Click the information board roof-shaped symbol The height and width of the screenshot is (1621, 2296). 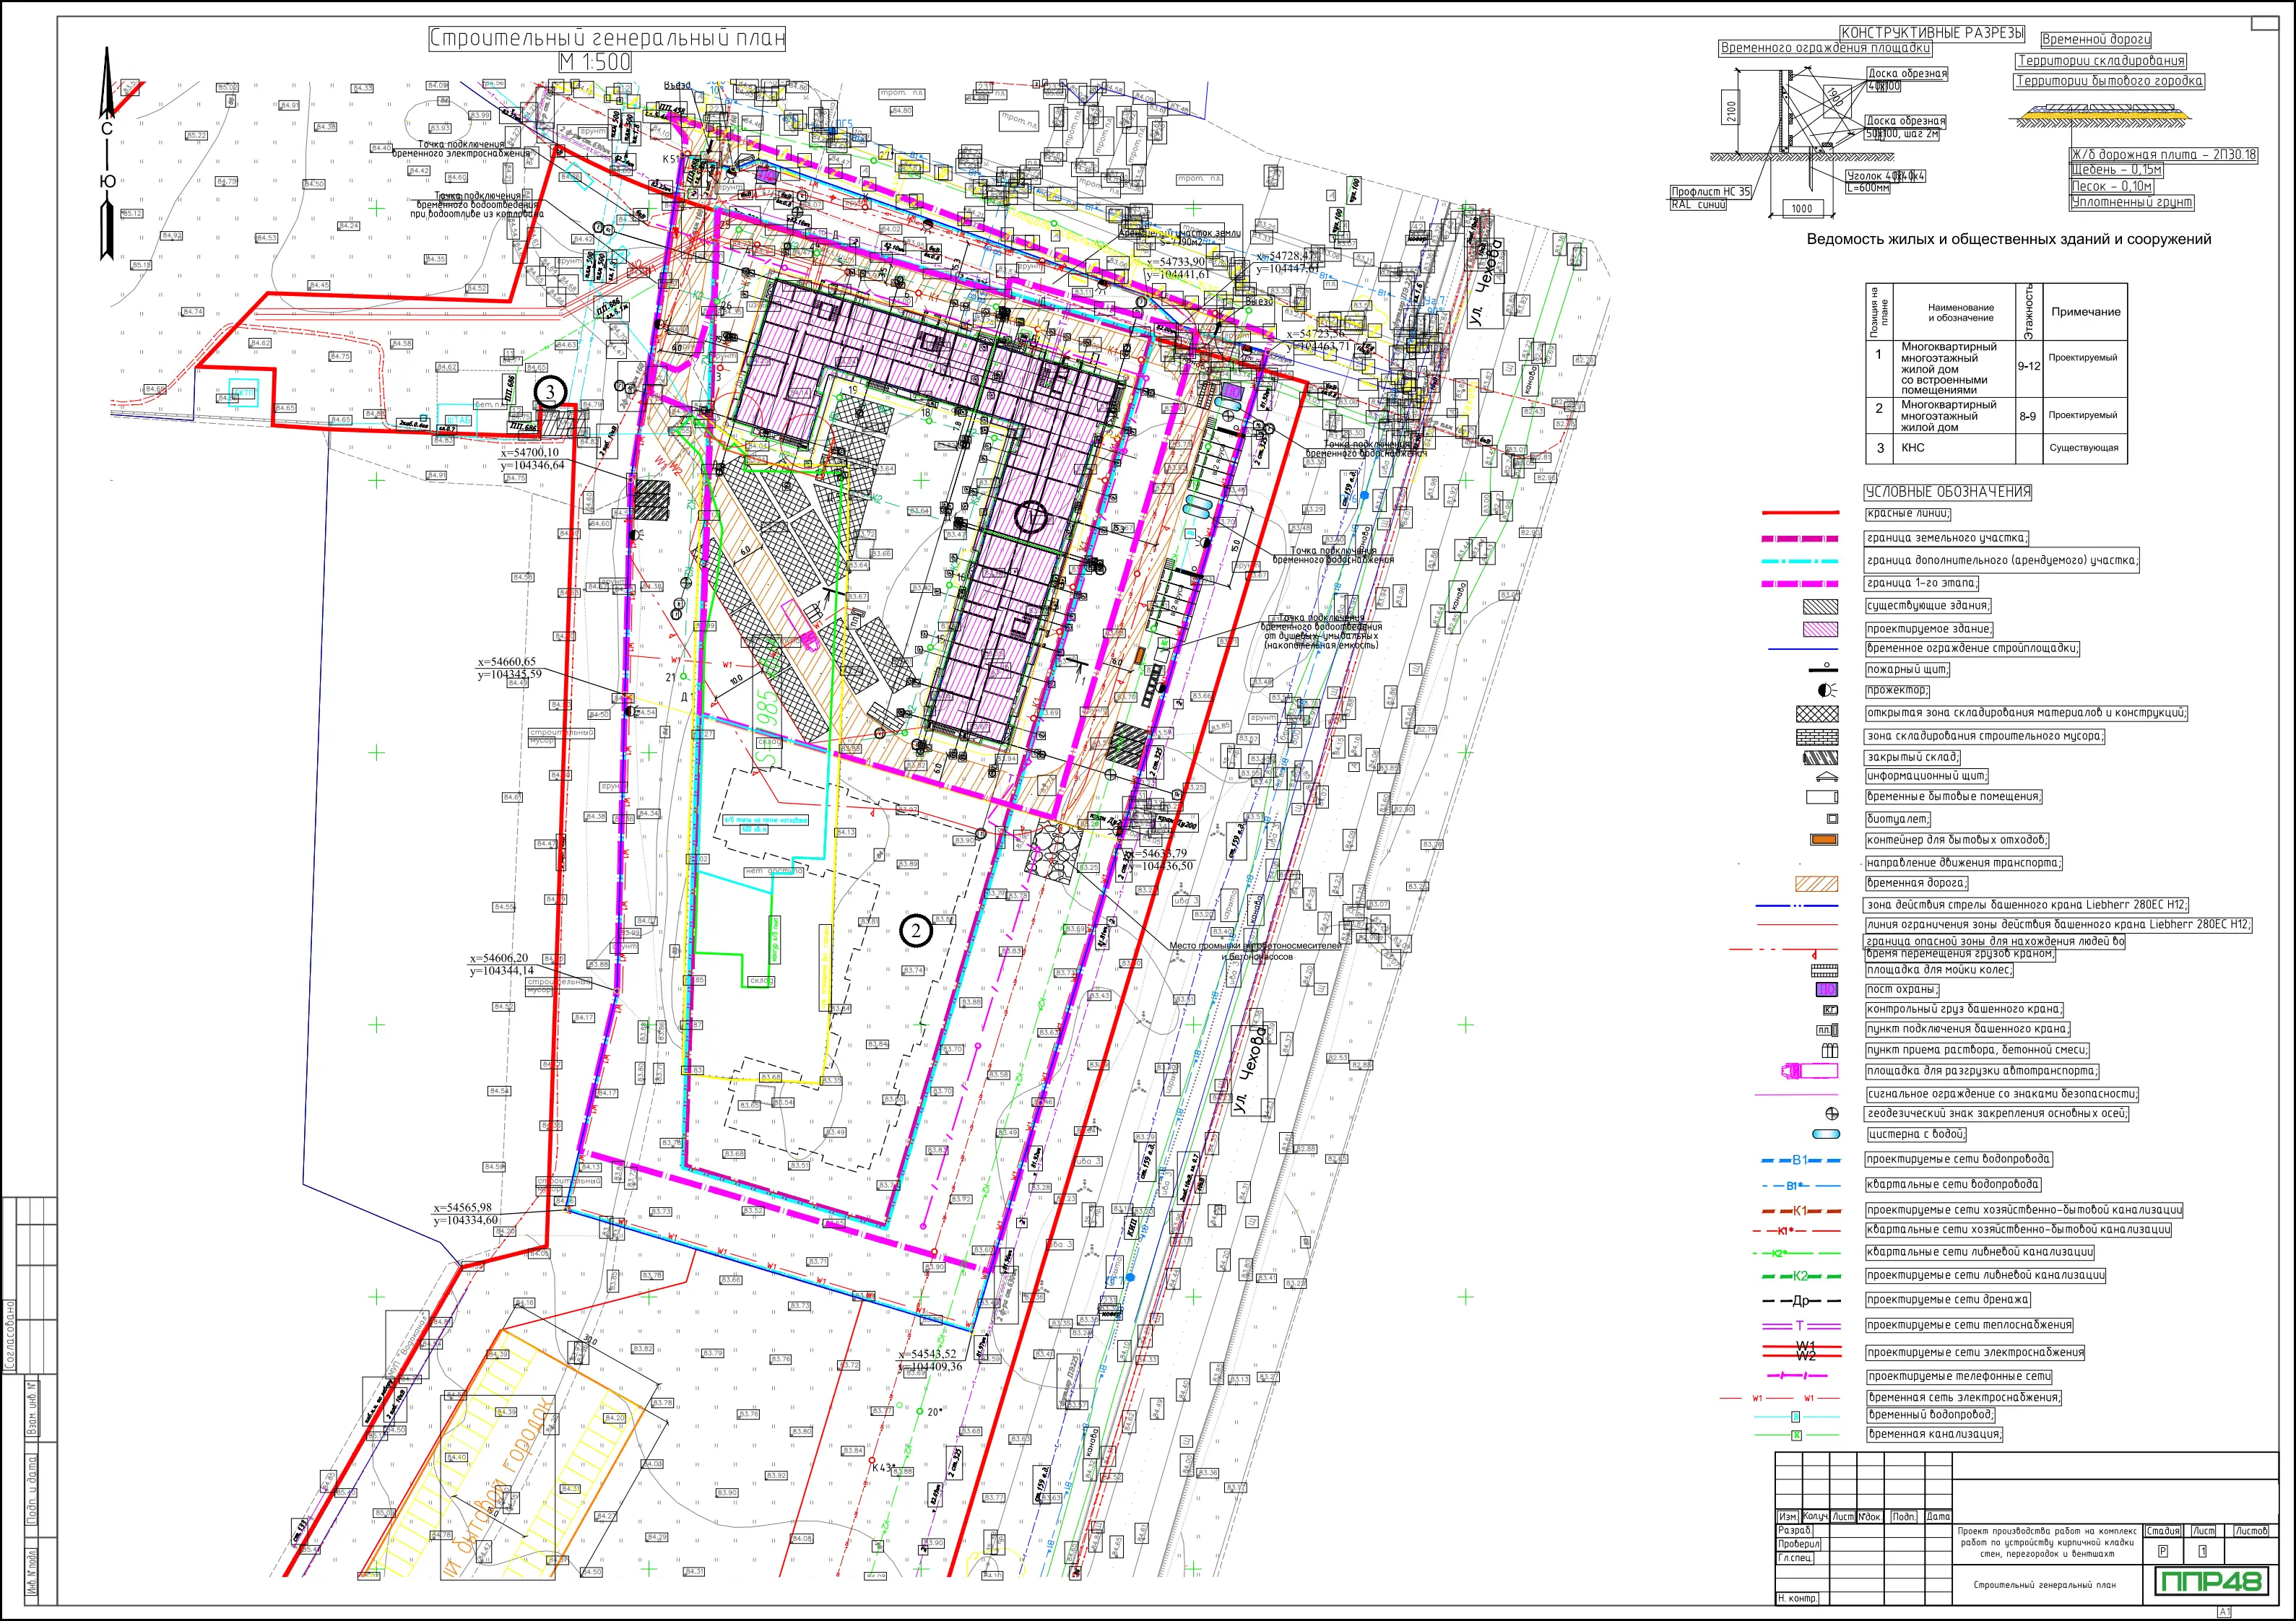coord(1826,776)
